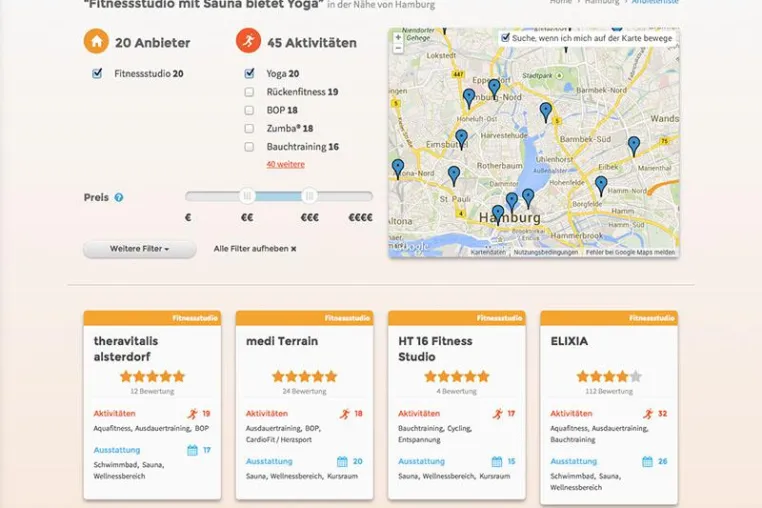Click the star rating of theravitalis alsterdorf

coord(153,376)
